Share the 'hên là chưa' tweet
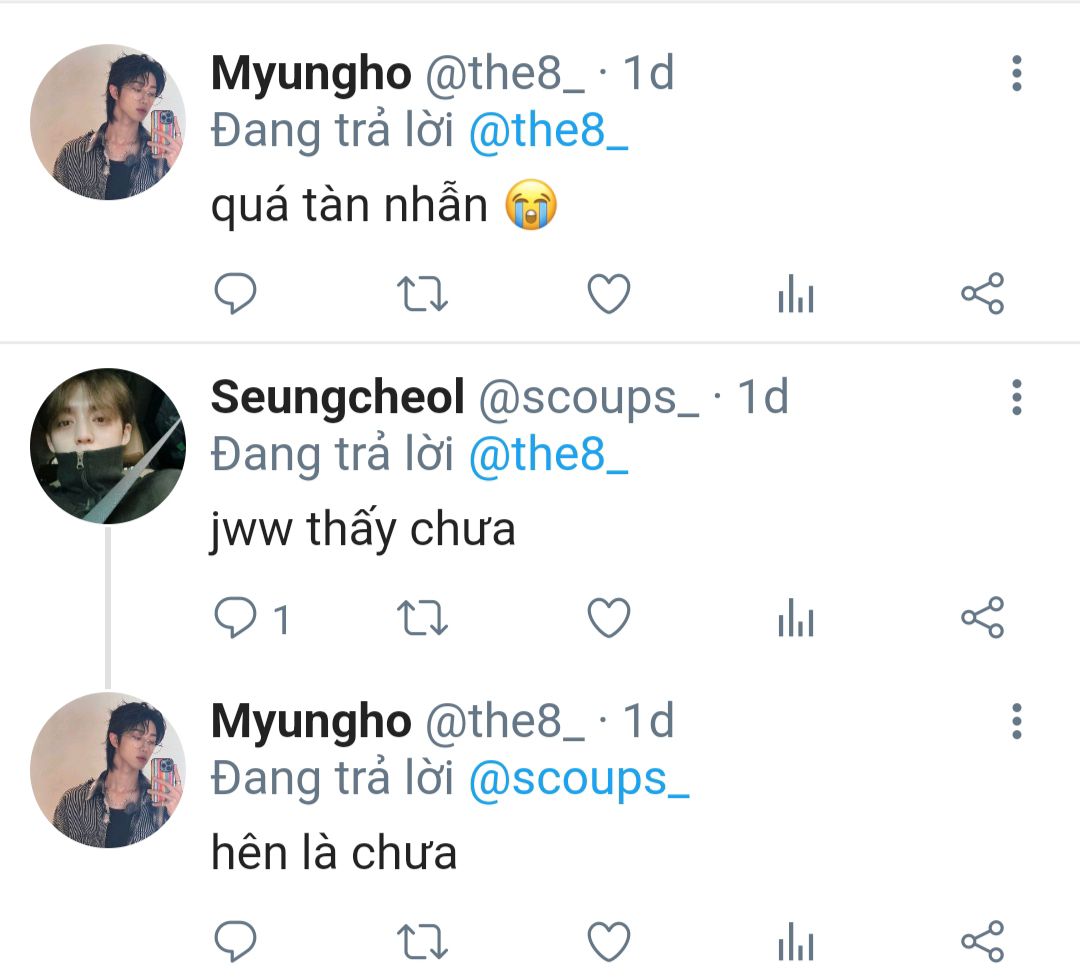 (983, 941)
